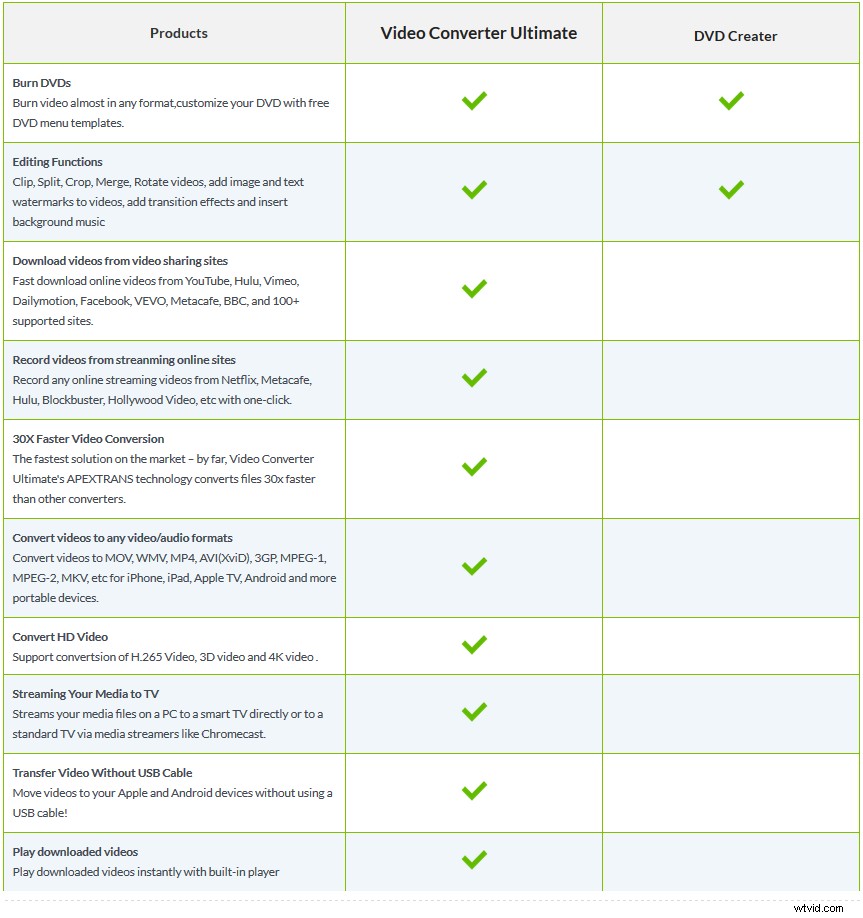Click the Transfer Video Without USB Cable title
The image size is (863, 918).
pos(102,773)
